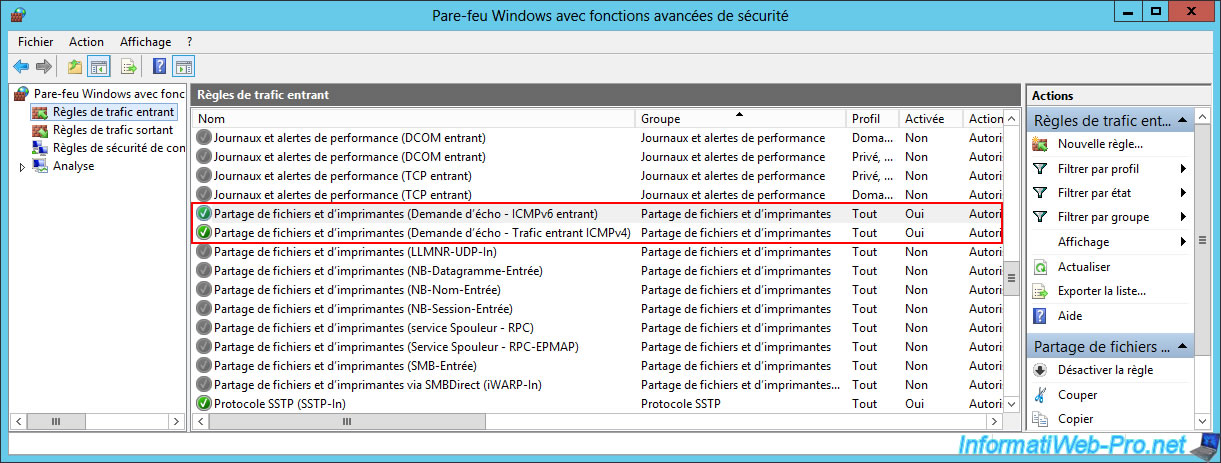Open Règles de sécurité de connexion node

click(117, 148)
